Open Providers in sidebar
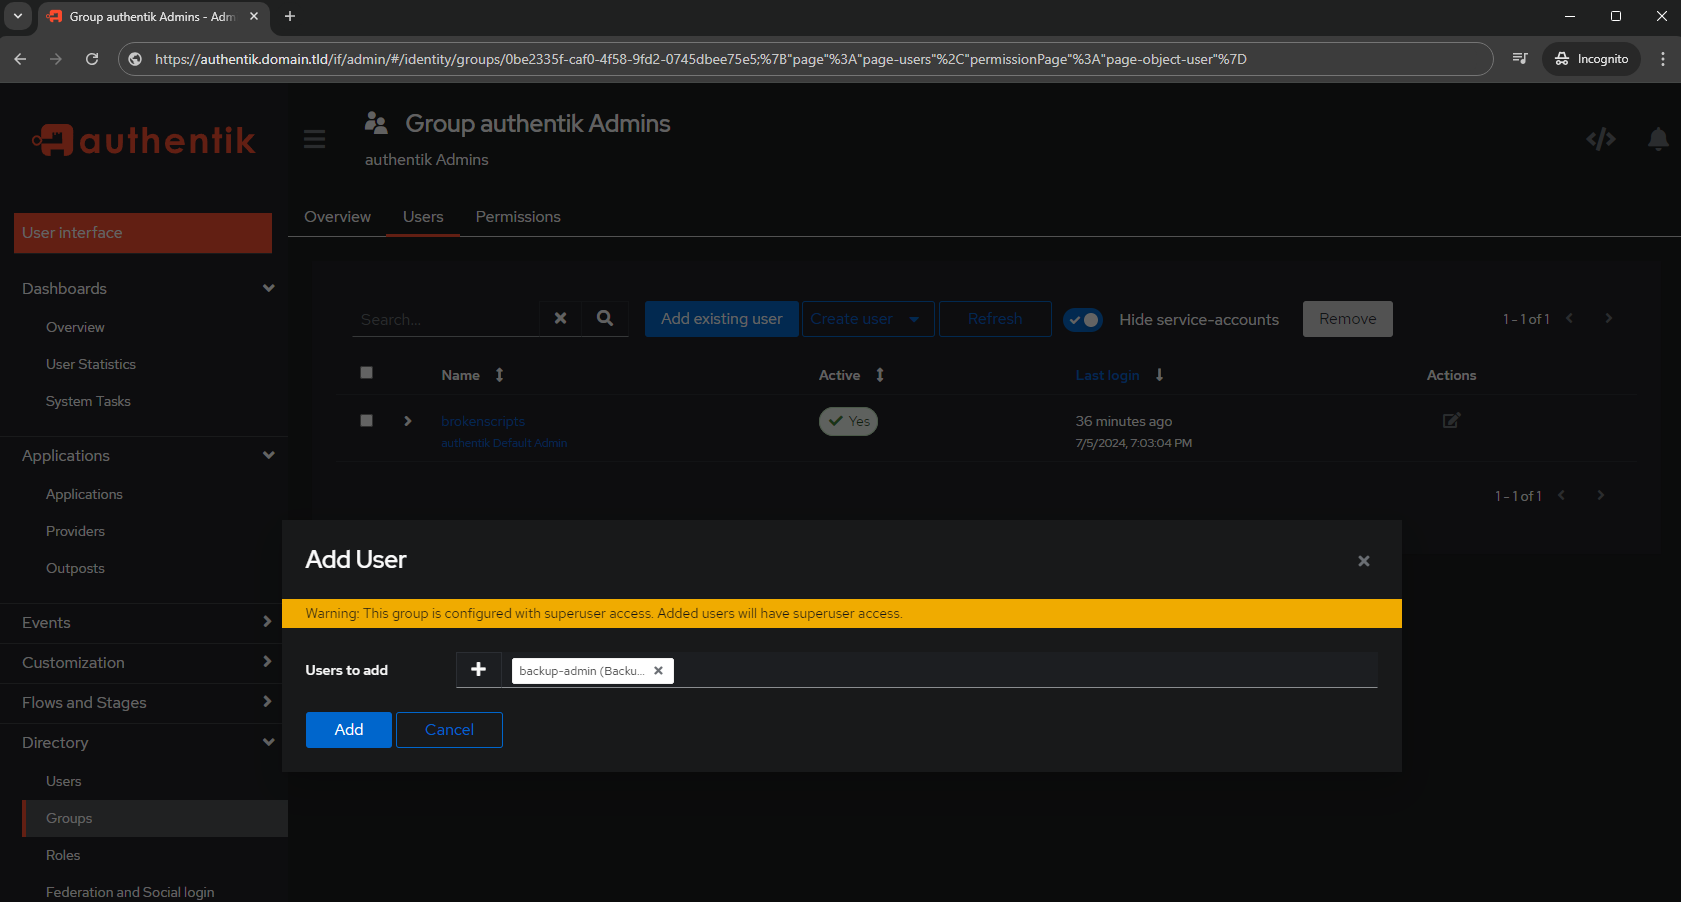Screen dimensions: 1681x902 coord(75,531)
